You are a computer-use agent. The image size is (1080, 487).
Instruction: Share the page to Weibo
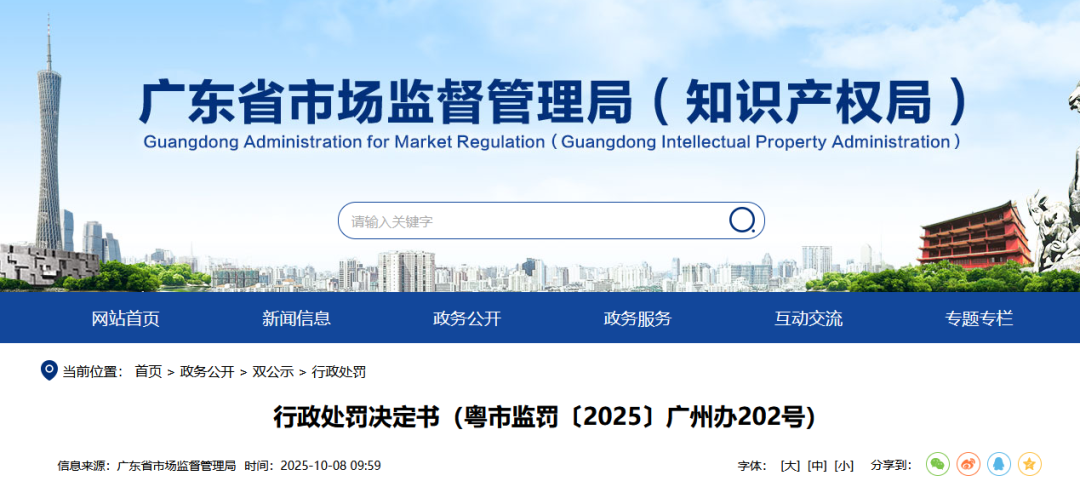(968, 464)
